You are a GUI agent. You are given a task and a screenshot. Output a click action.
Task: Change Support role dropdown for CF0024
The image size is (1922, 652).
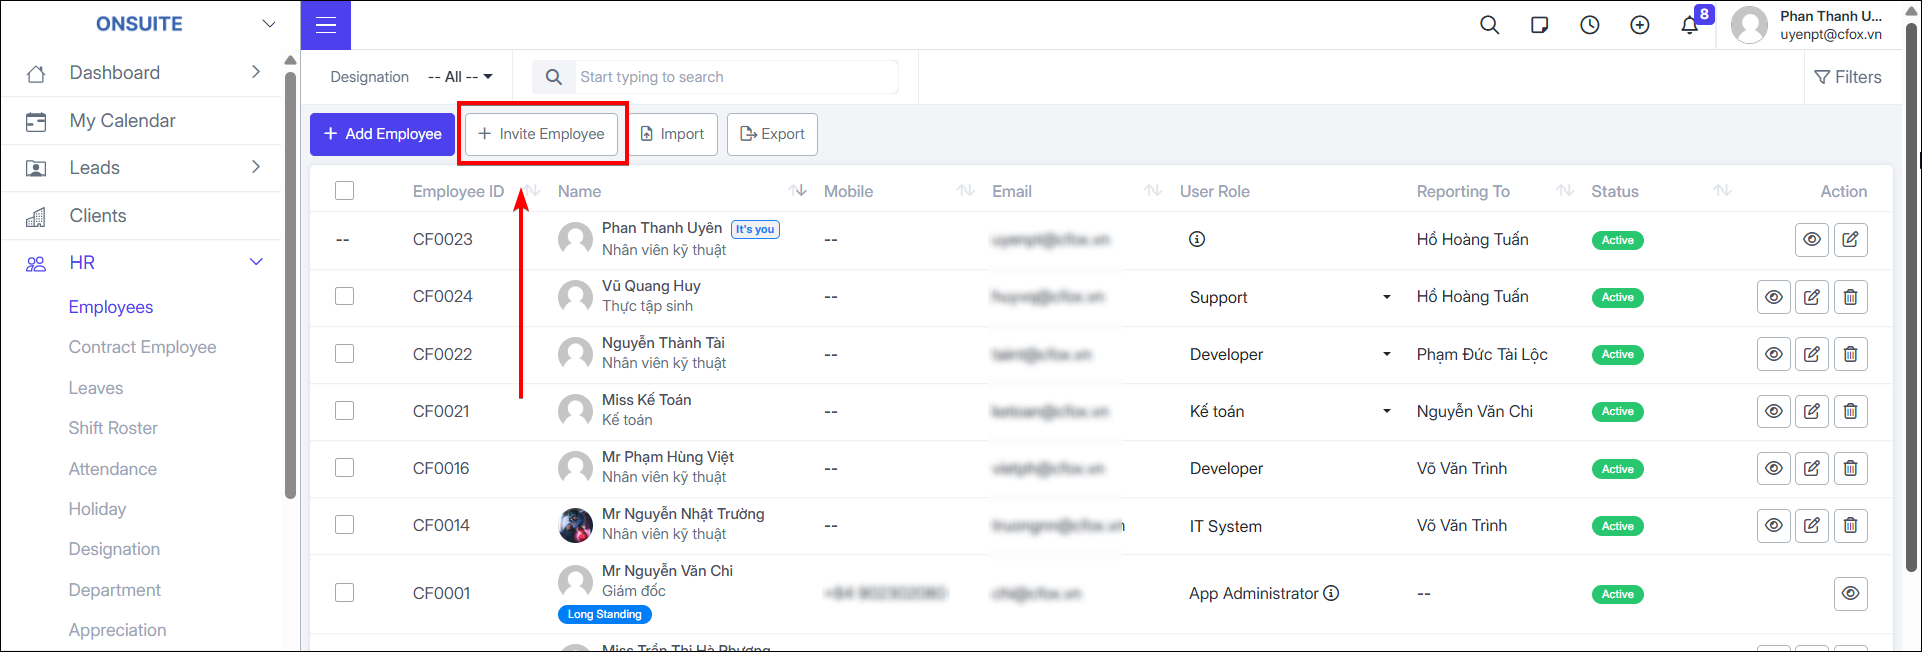click(1290, 297)
